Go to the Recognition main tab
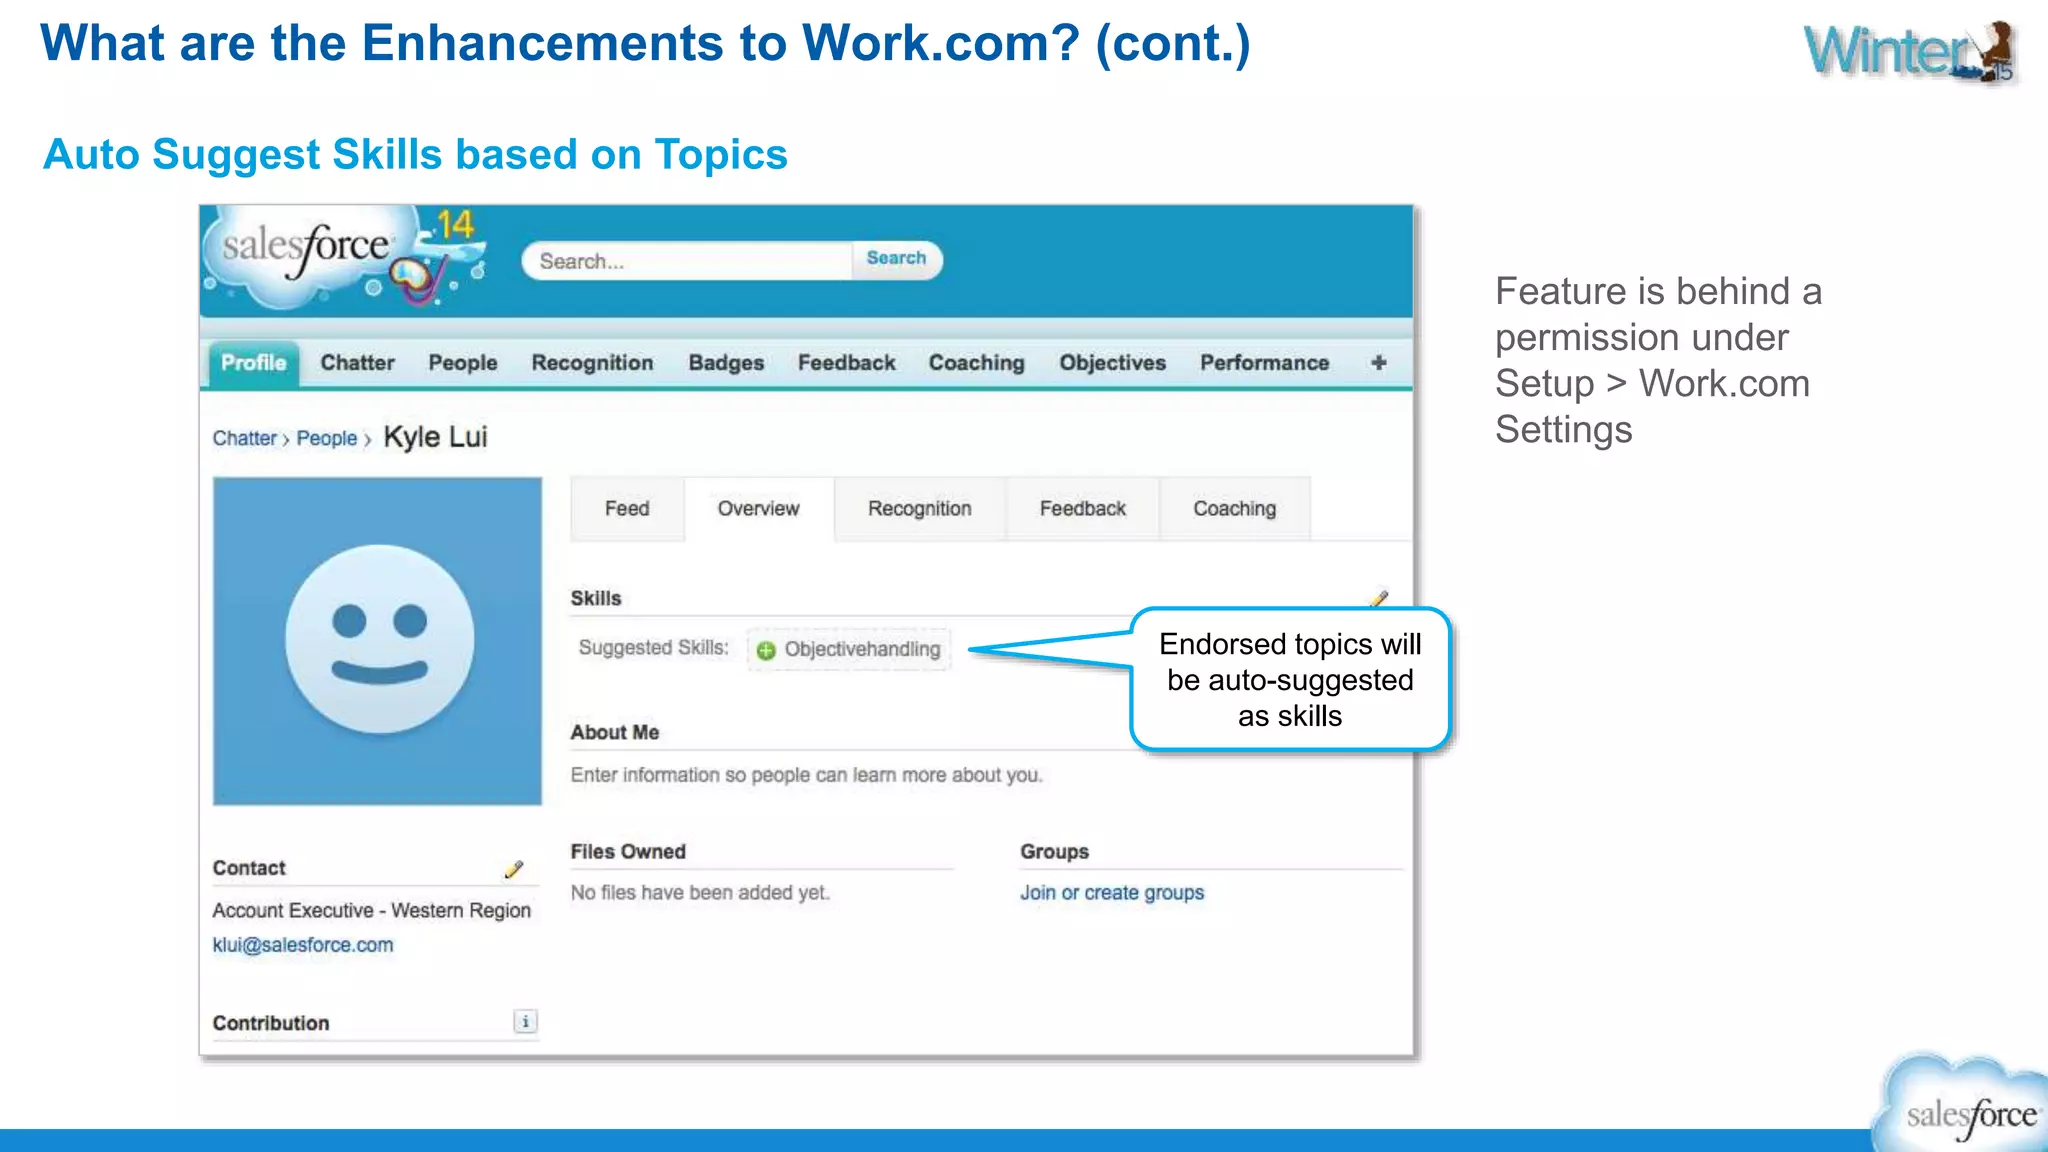2048x1152 pixels. pos(592,363)
